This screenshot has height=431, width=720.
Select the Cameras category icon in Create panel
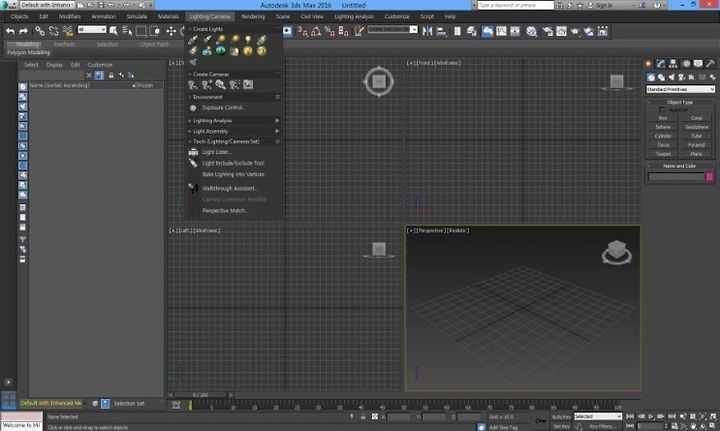[681, 77]
